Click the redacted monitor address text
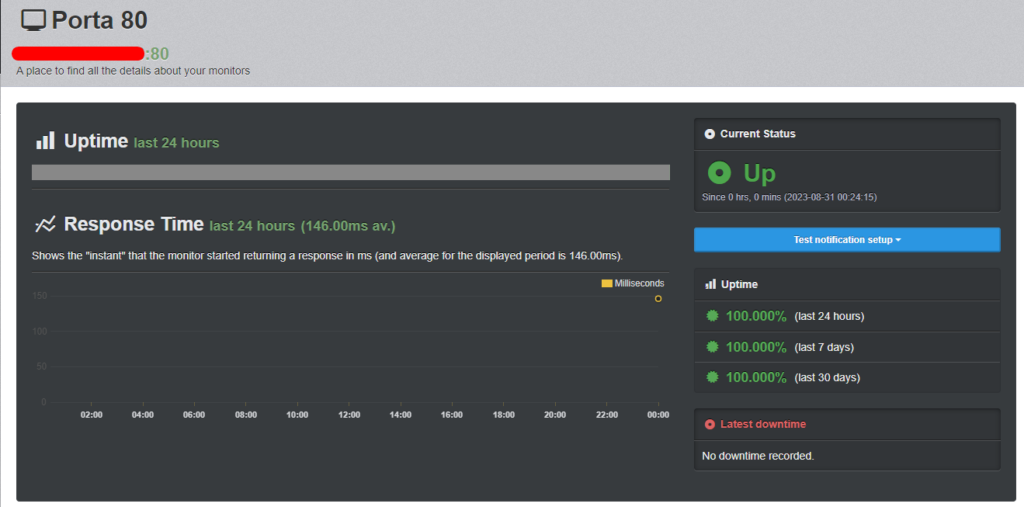Image resolution: width=1024 pixels, height=507 pixels. coord(78,53)
